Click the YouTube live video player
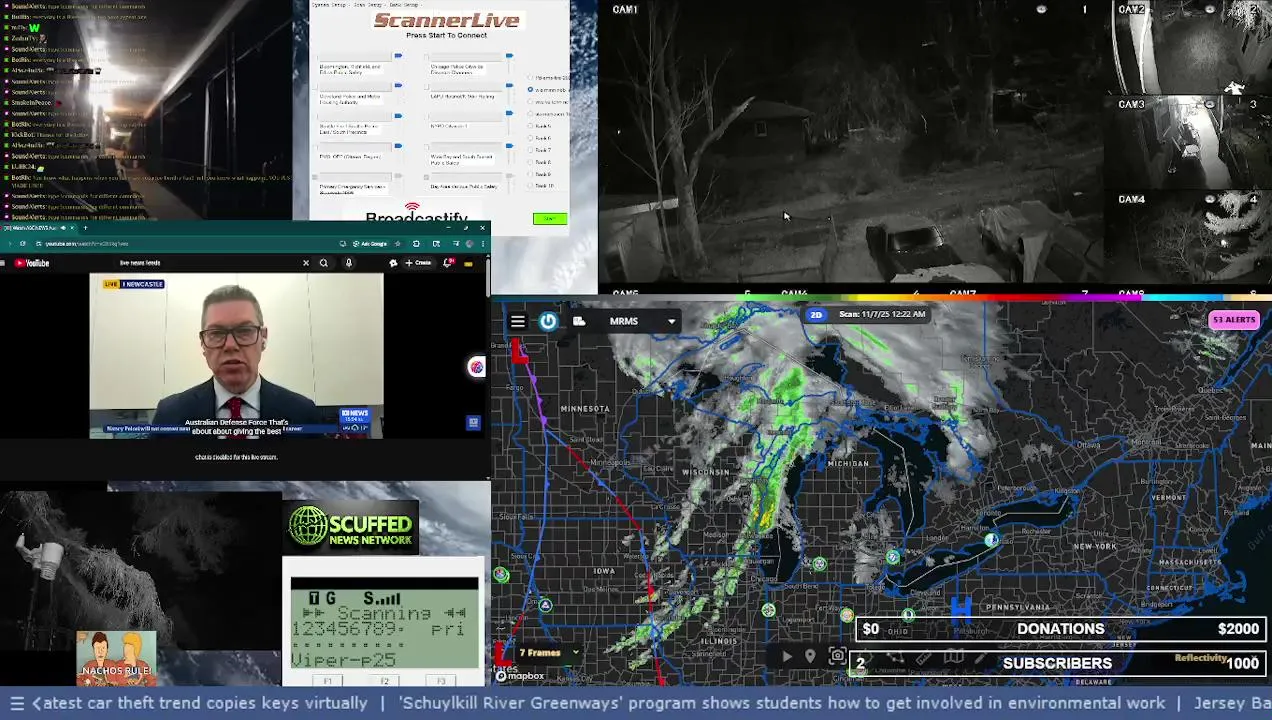 (x=236, y=356)
